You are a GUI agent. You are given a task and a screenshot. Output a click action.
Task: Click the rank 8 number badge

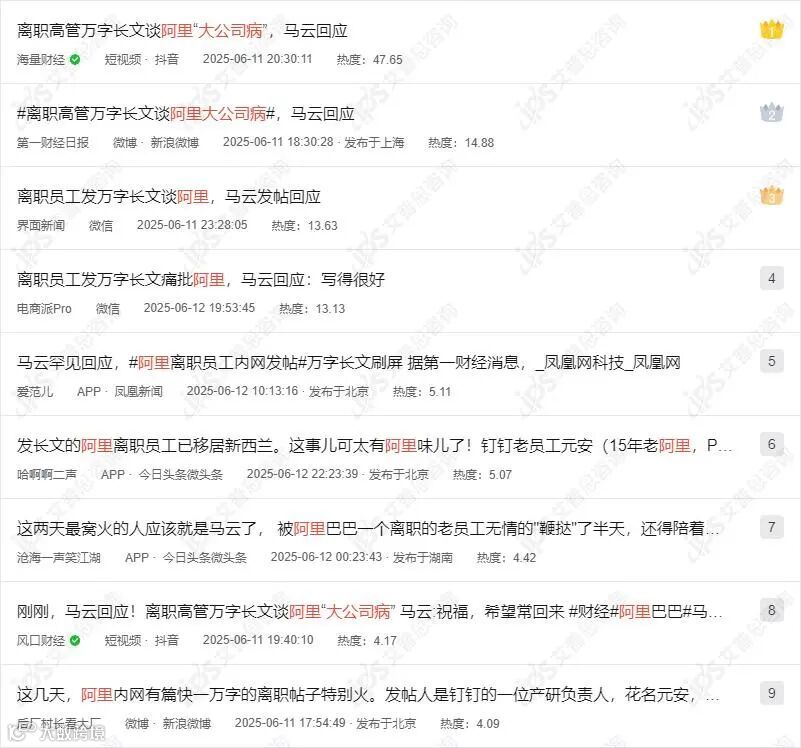(x=771, y=610)
